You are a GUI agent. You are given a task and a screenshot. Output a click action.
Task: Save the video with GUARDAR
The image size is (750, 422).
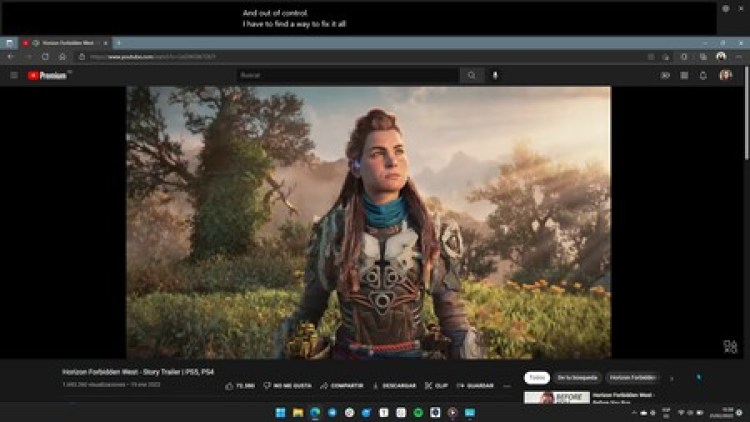(475, 386)
